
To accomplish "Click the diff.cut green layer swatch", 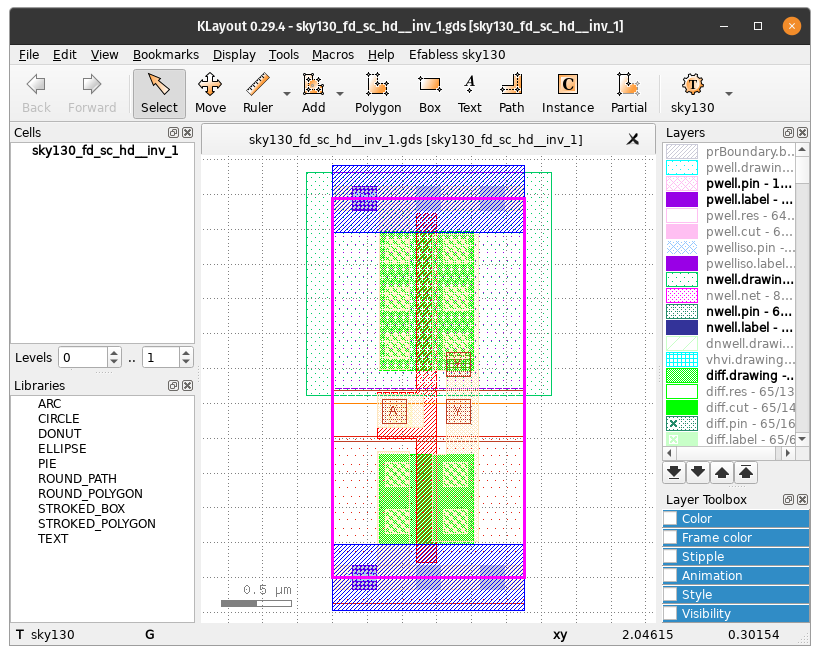I will (682, 407).
